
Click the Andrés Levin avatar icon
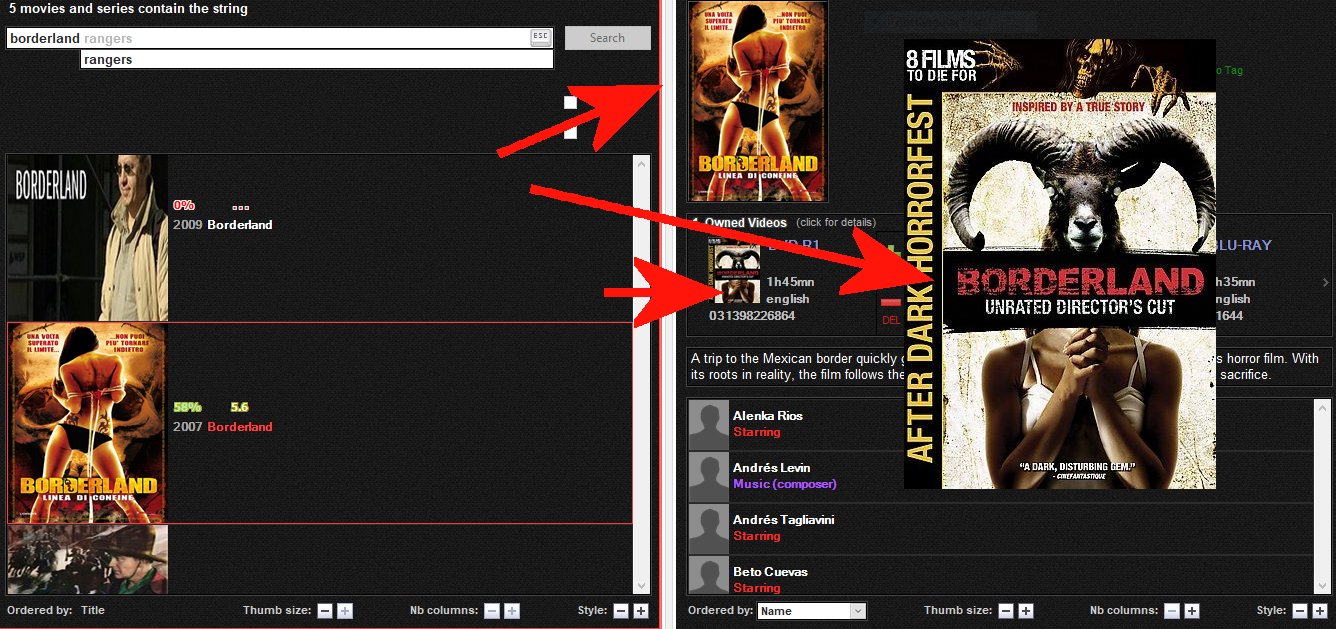pos(709,476)
